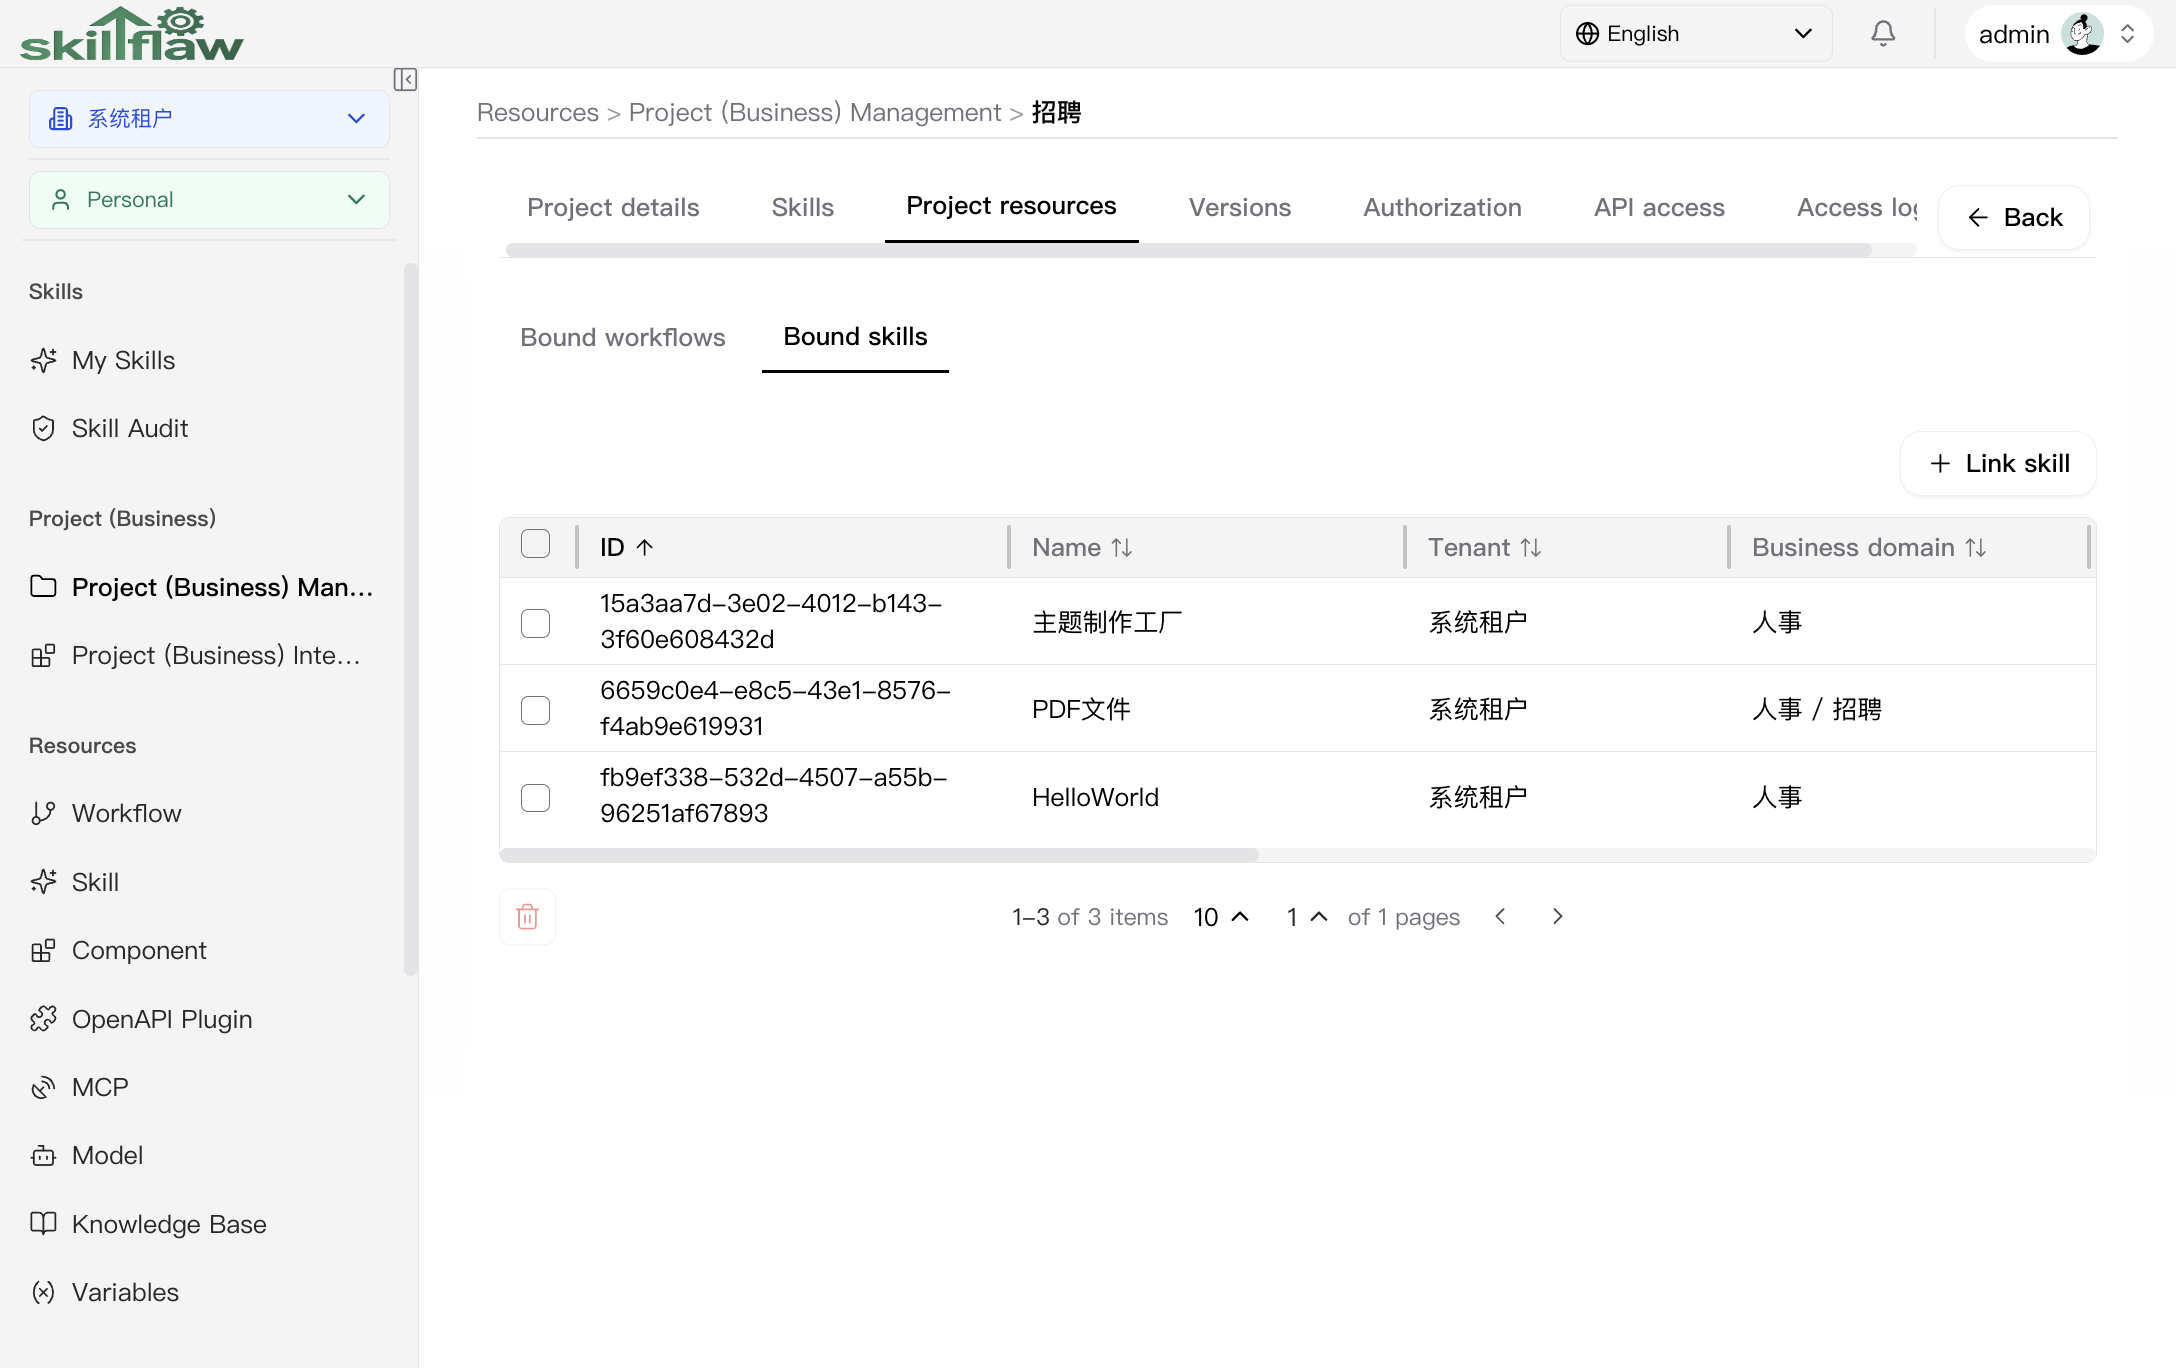This screenshot has width=2176, height=1368.
Task: Click the PDF文件 name cell
Action: tap(1081, 710)
